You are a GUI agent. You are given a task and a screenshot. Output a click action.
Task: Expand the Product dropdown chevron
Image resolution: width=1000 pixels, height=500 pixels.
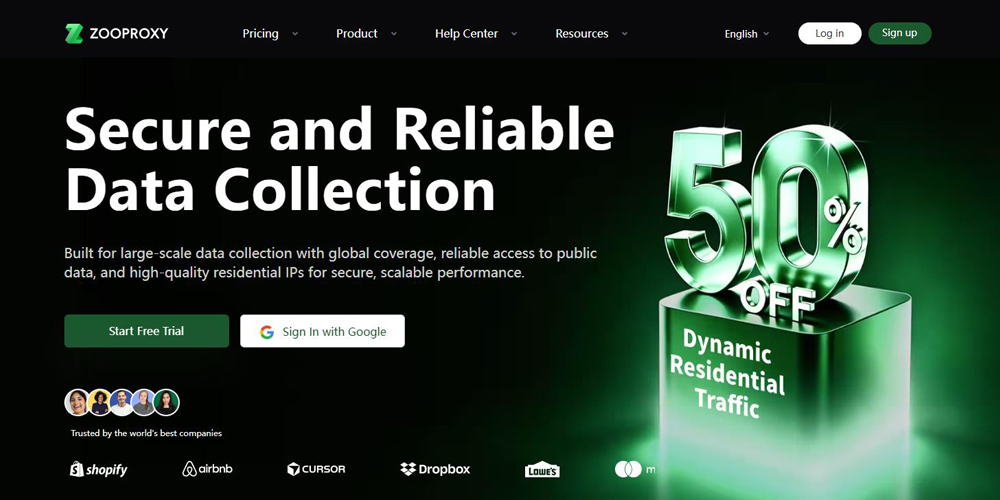(393, 34)
